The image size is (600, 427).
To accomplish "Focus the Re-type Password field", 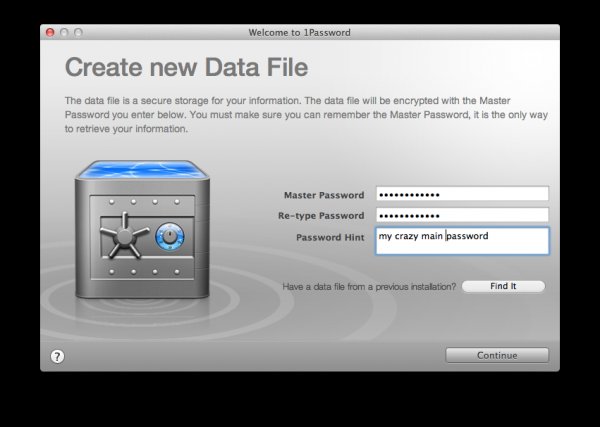I will pyautogui.click(x=462, y=215).
